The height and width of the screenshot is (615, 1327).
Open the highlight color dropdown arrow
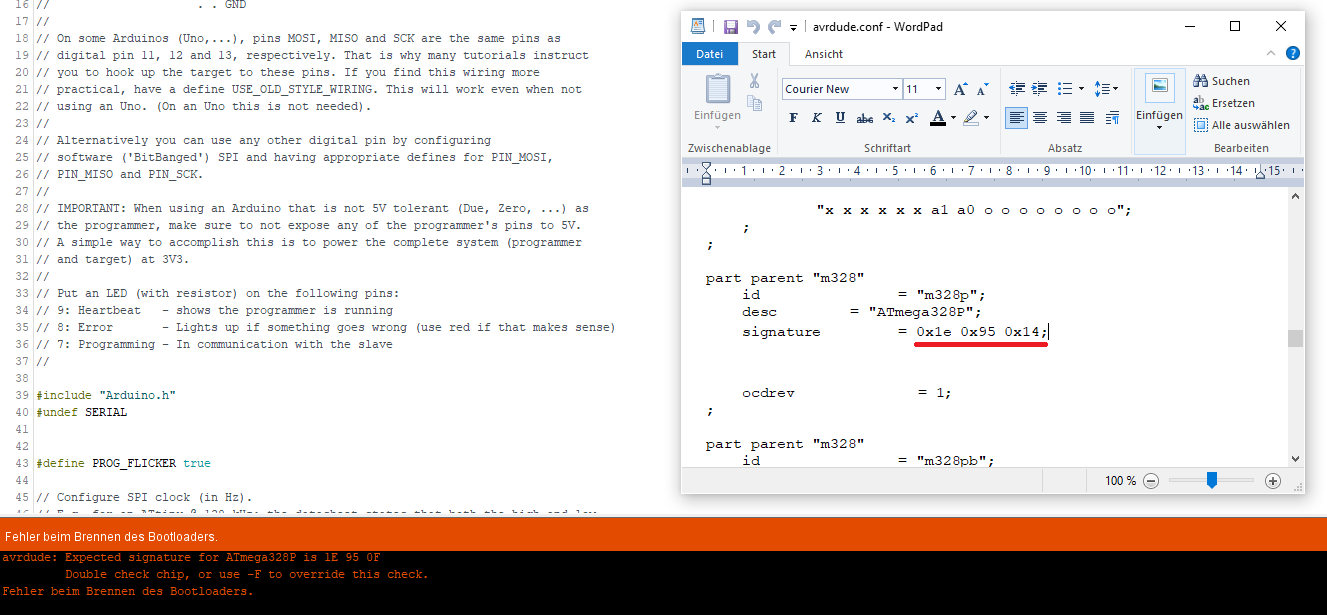coord(986,118)
